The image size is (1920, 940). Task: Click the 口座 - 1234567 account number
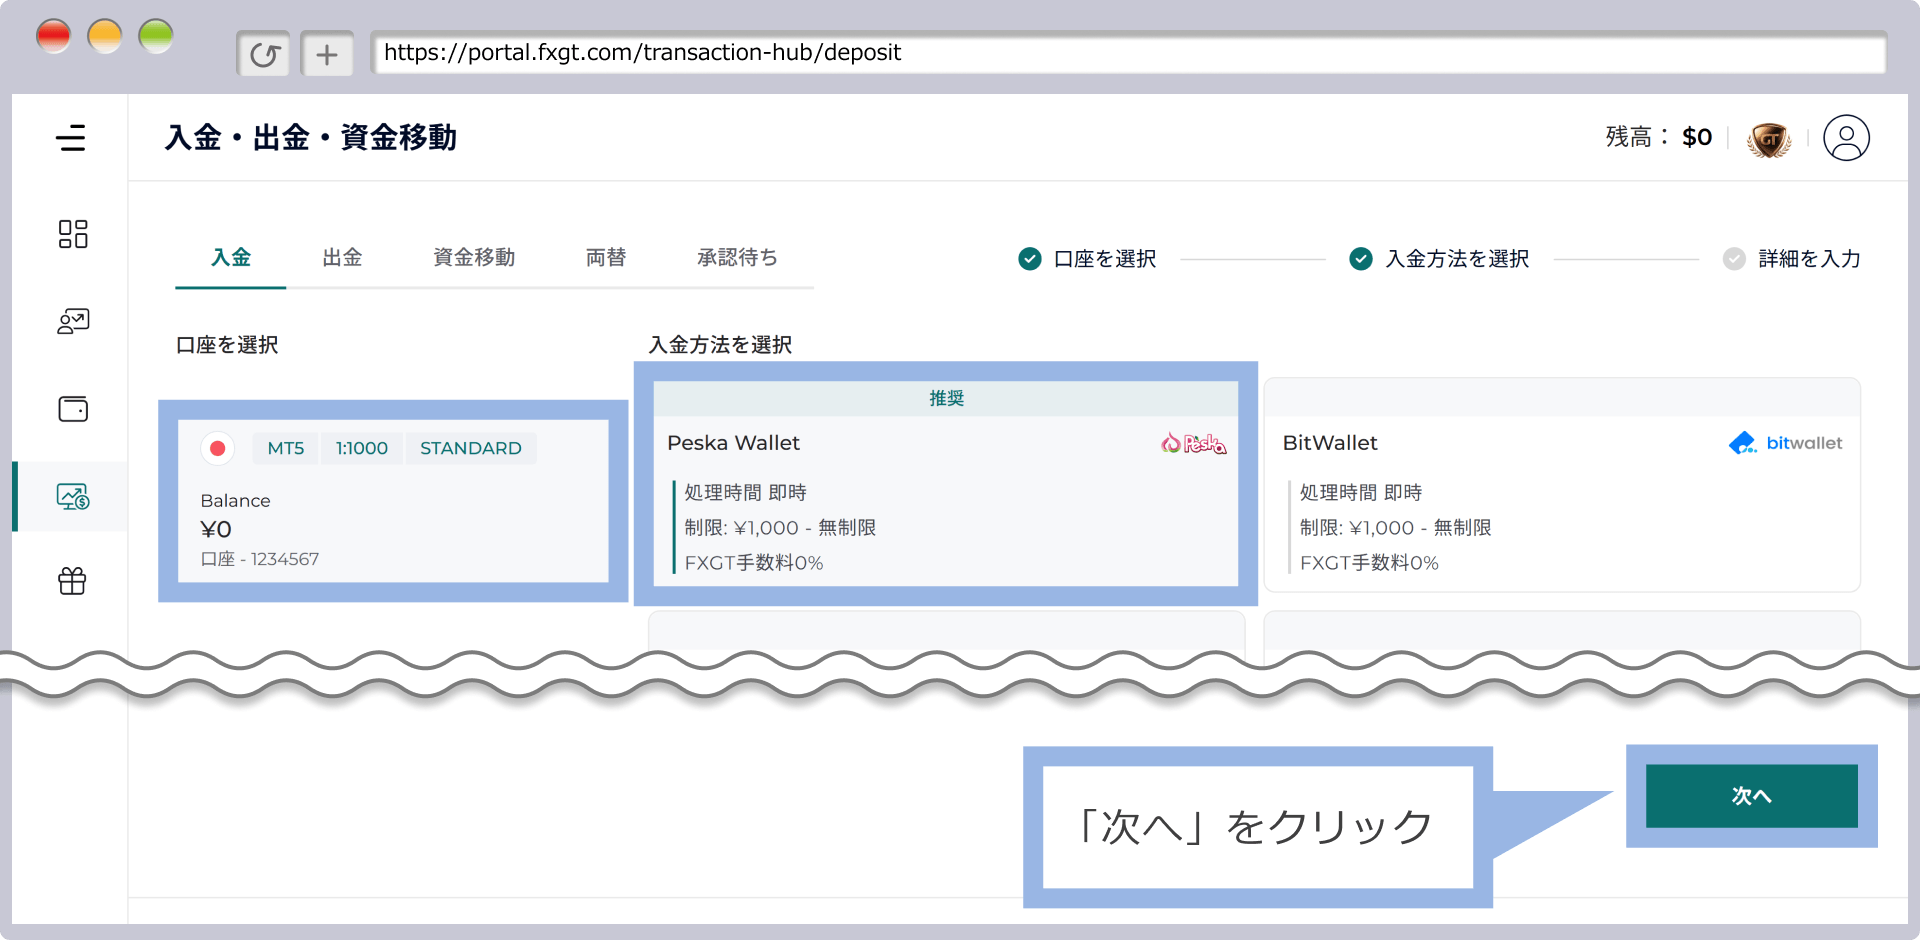(x=260, y=559)
